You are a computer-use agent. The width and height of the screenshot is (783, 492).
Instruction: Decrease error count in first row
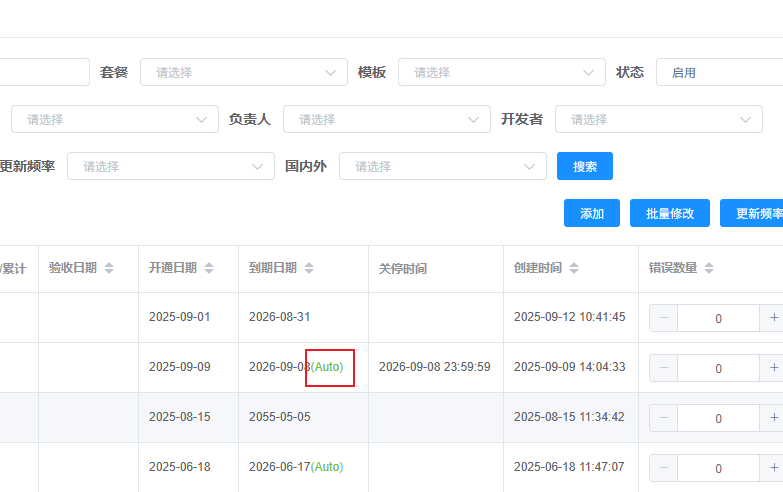(x=663, y=318)
